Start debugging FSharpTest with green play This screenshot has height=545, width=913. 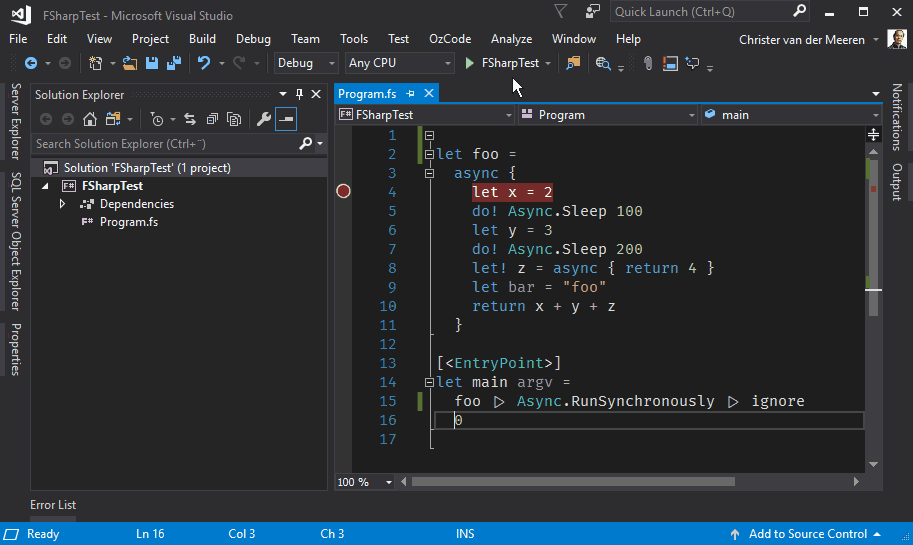469,63
